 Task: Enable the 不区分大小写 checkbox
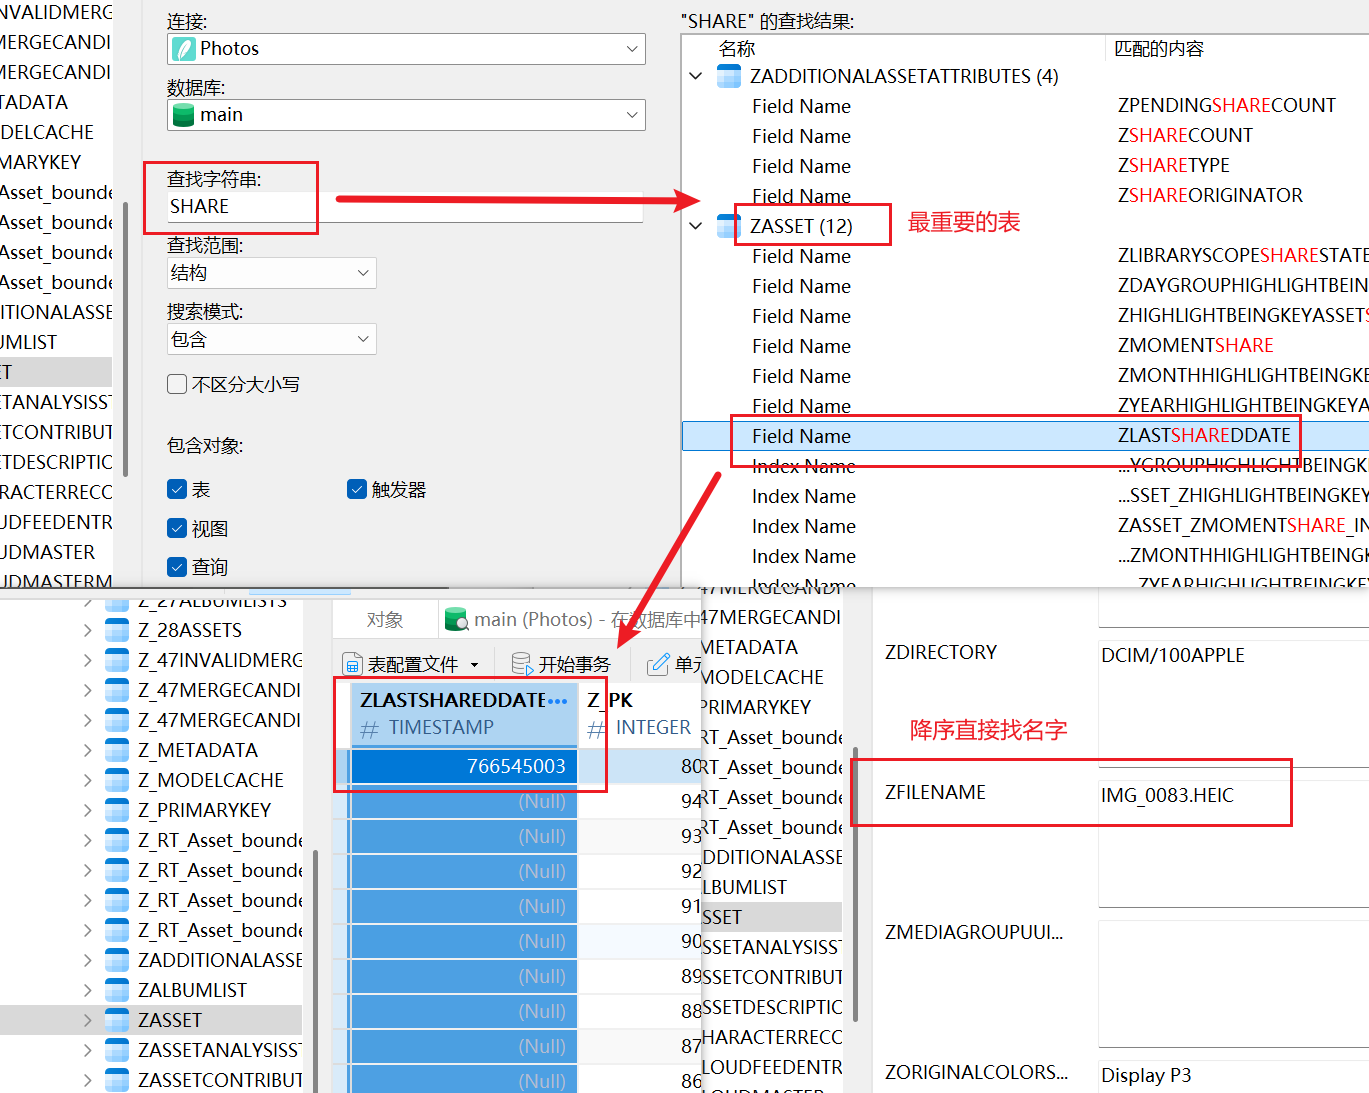177,384
